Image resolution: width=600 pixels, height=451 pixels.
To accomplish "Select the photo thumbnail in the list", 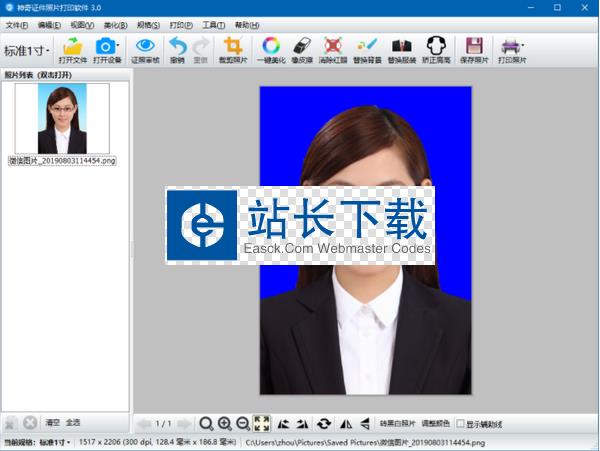I will click(x=60, y=118).
